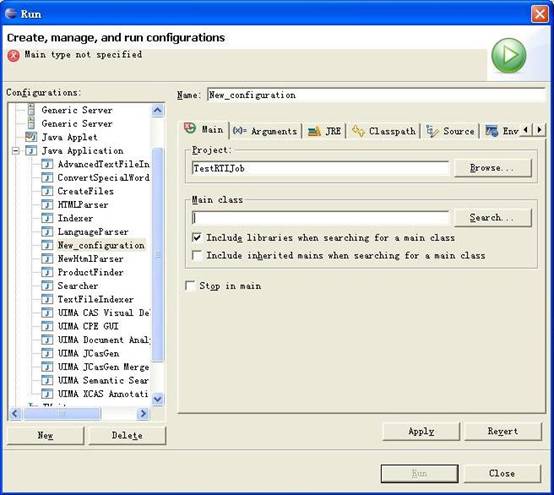Click the Close button at bottom
Viewport: 554px width, 495px height.
point(502,473)
